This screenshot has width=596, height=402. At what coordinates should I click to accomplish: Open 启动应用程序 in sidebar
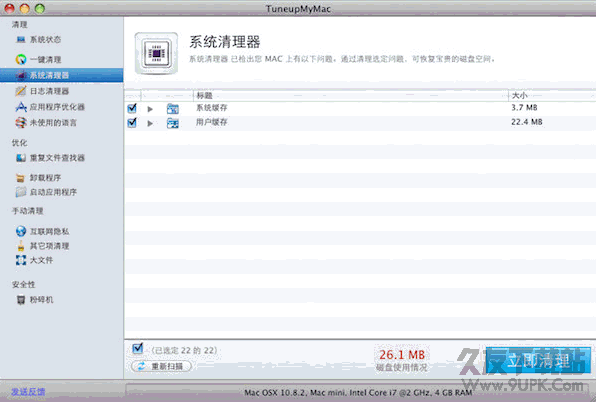pyautogui.click(x=53, y=192)
